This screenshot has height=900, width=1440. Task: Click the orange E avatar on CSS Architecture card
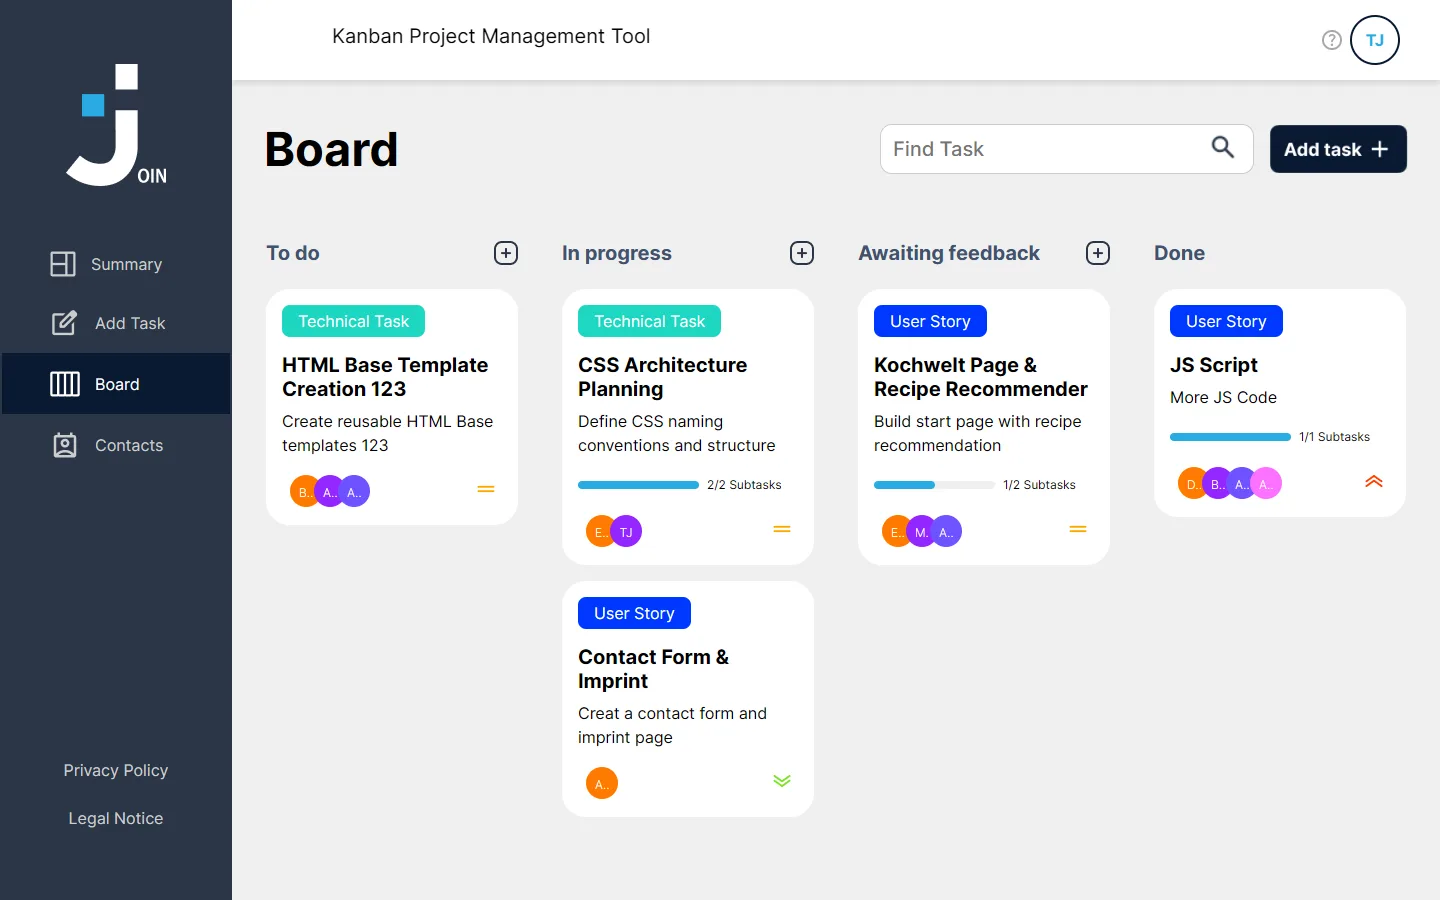coord(599,532)
